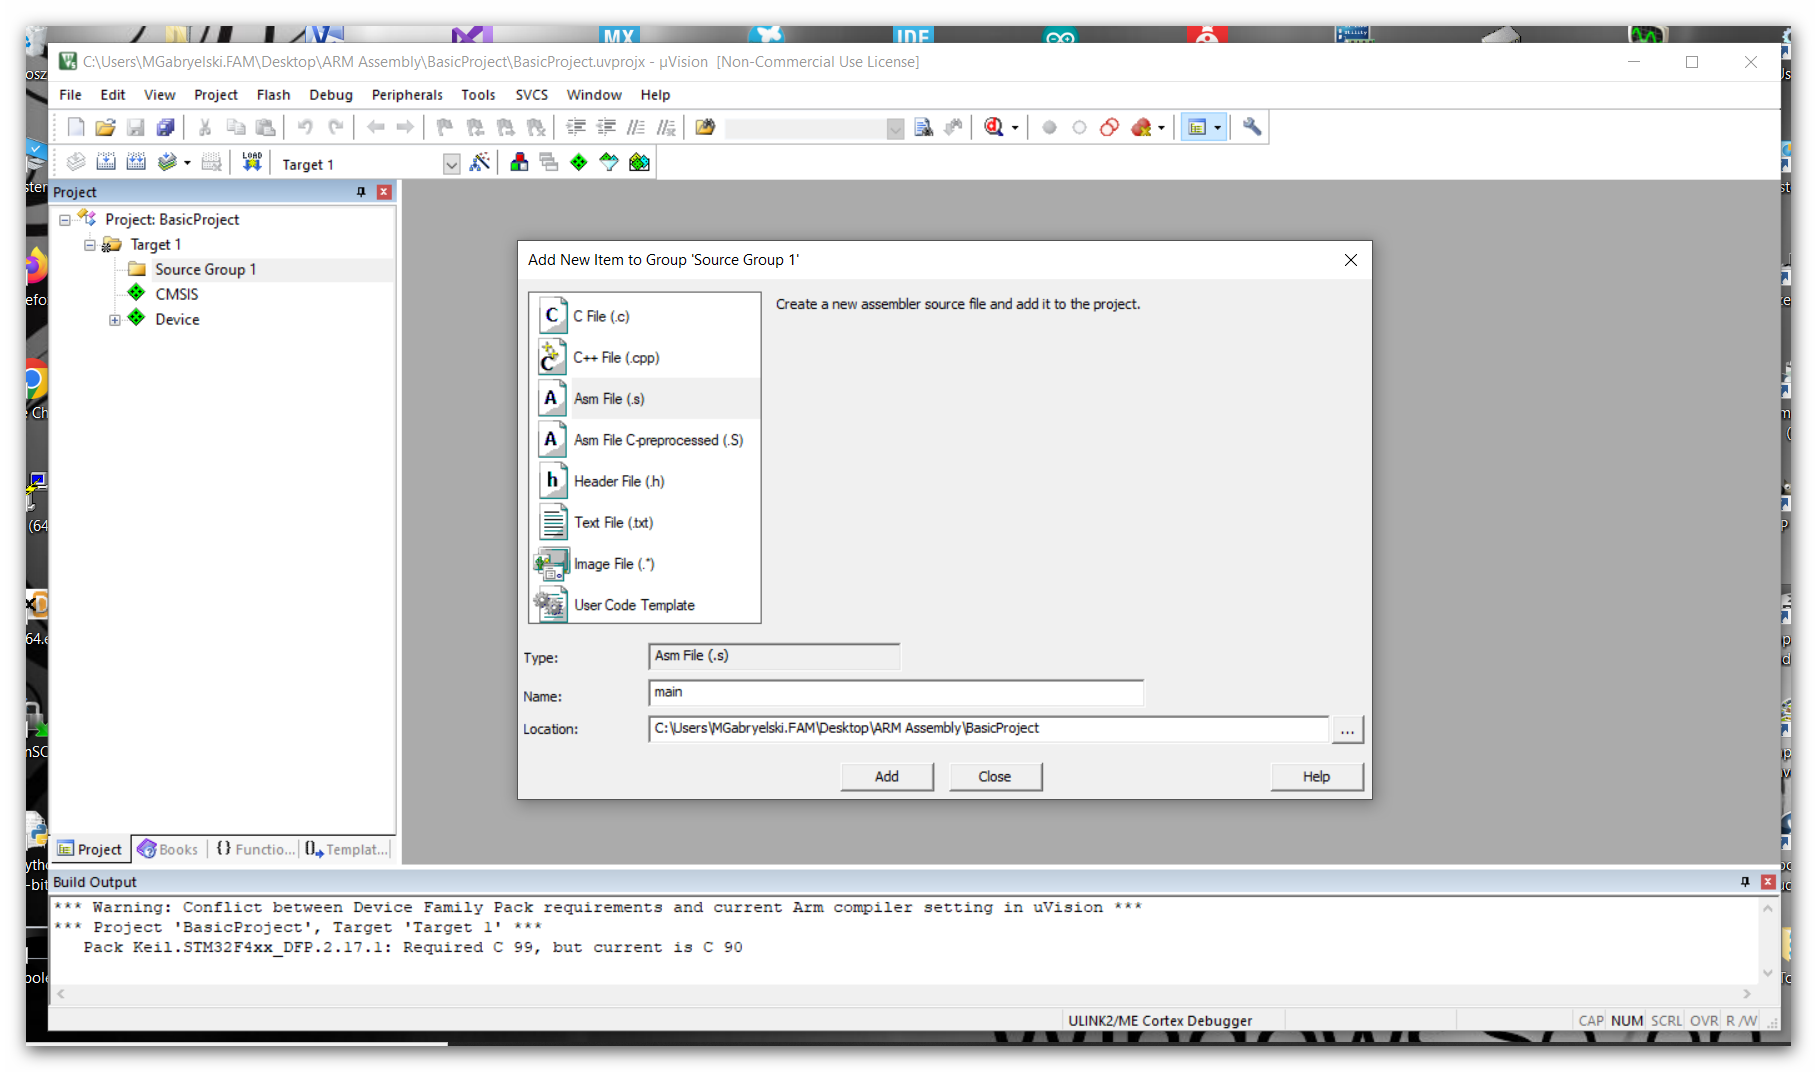Collapse the Target 1 tree node
The image size is (1817, 1072).
point(90,245)
